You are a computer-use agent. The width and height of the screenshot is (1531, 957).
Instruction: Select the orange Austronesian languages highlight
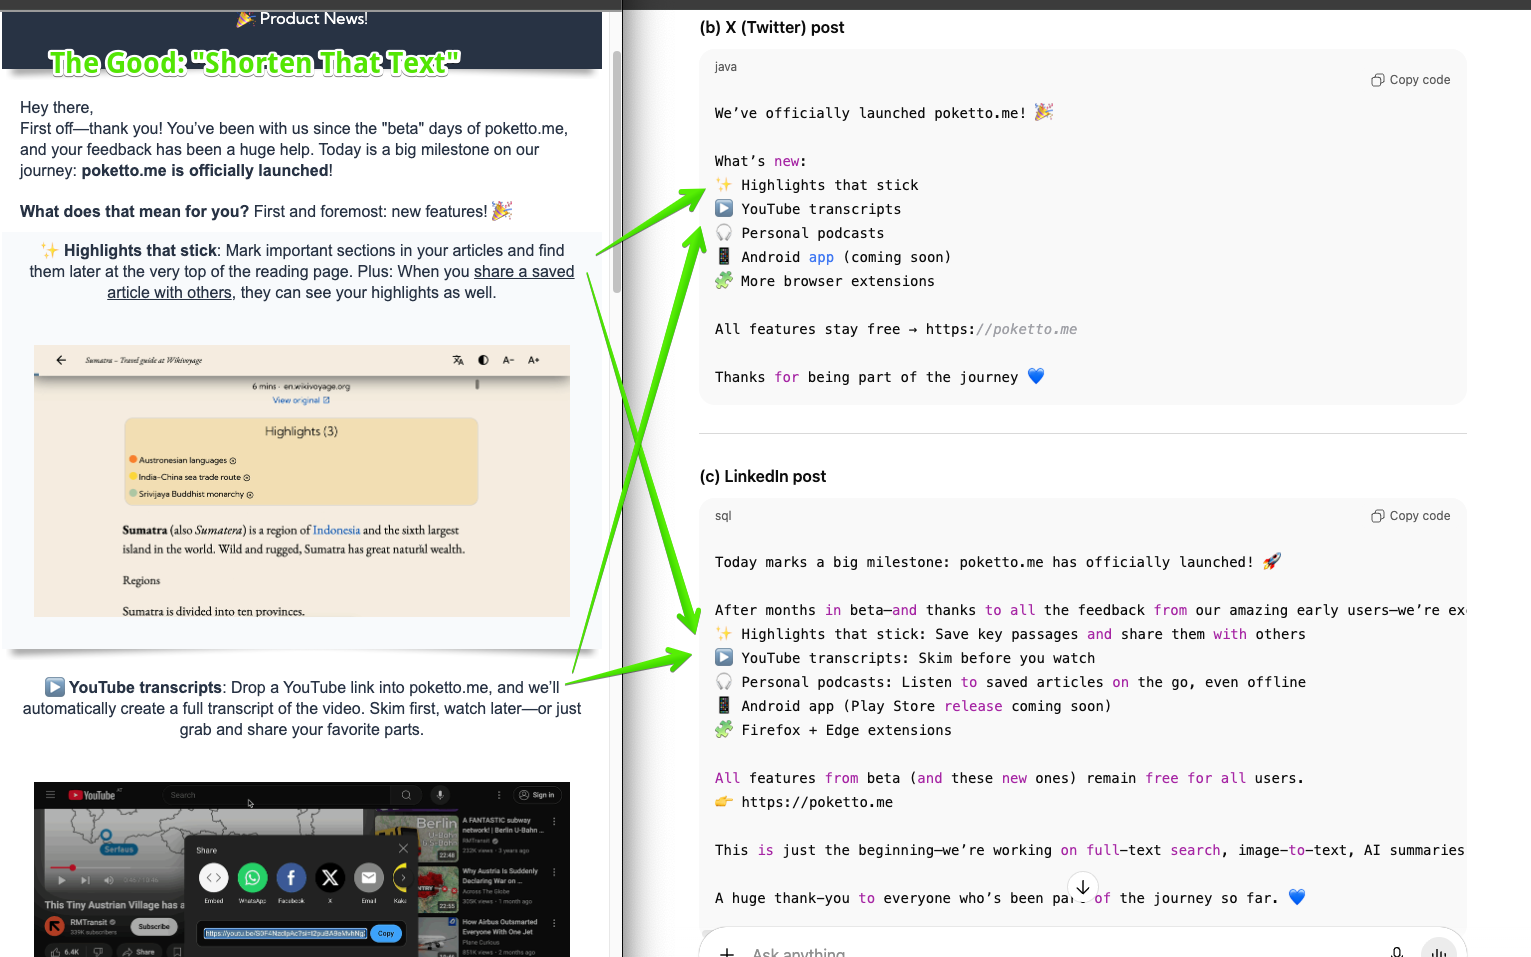(x=183, y=460)
